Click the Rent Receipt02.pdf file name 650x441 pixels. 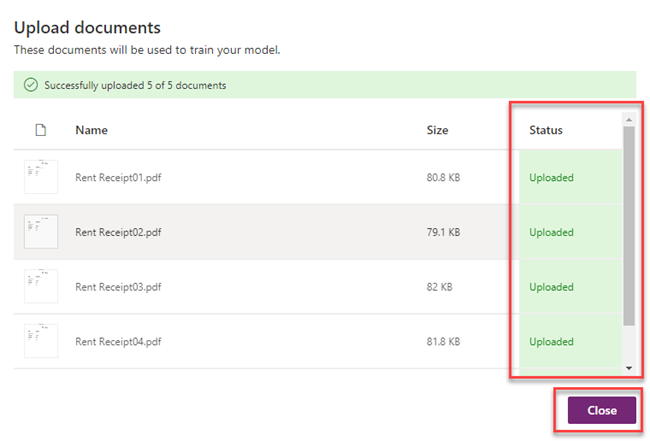(x=118, y=232)
